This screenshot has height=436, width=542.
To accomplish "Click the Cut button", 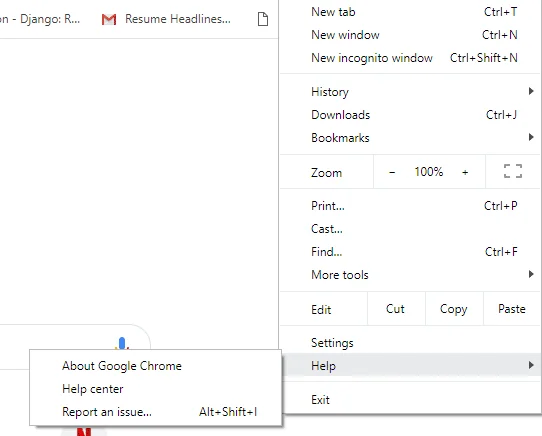I will coord(395,309).
